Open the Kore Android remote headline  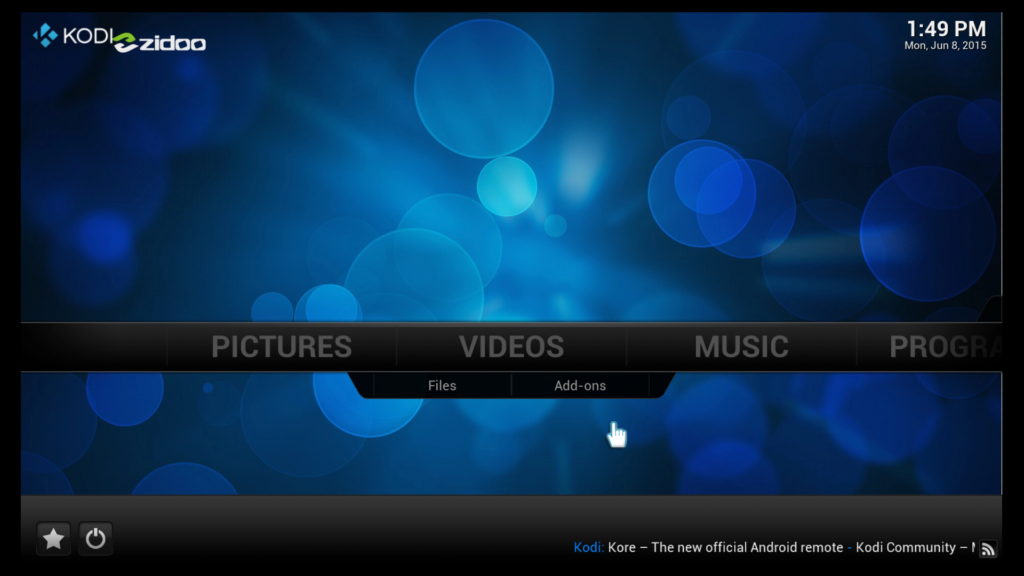pyautogui.click(x=726, y=547)
